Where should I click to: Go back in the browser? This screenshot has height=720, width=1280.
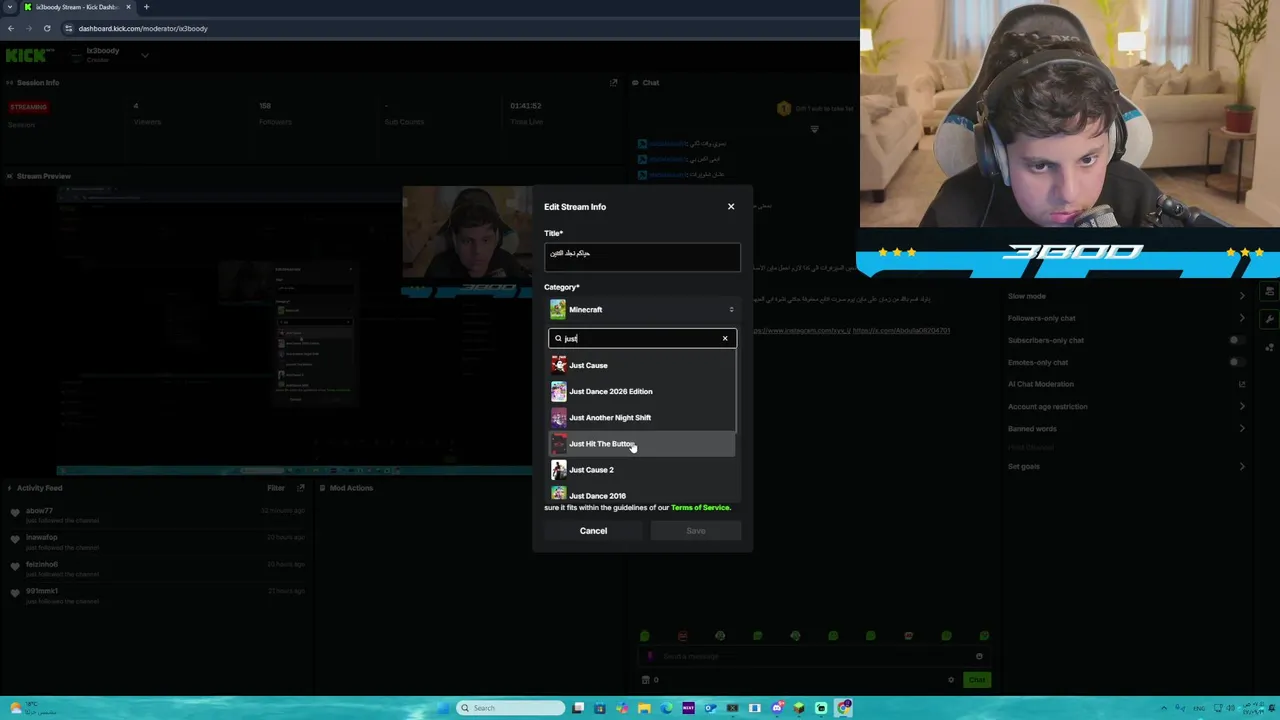click(11, 28)
